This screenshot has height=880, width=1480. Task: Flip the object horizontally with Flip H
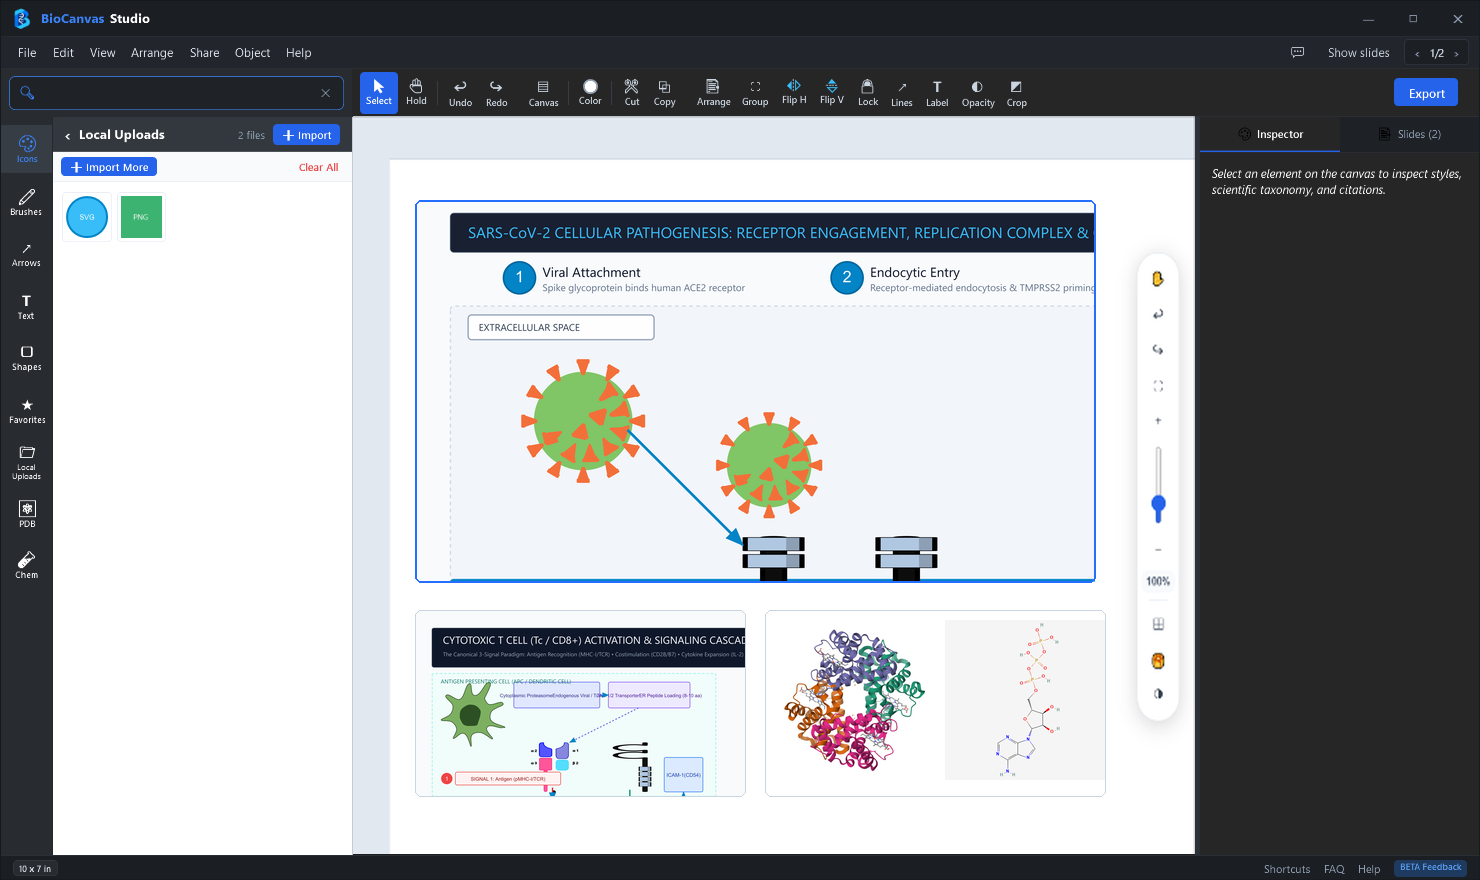(x=794, y=92)
